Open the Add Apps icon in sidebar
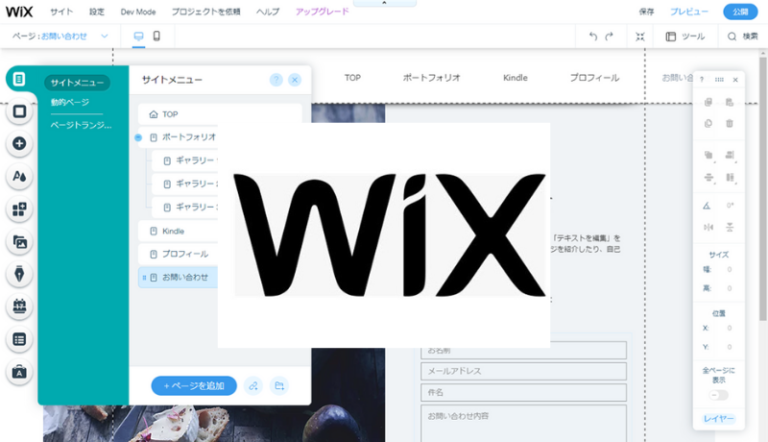This screenshot has width=768, height=442. 19,209
